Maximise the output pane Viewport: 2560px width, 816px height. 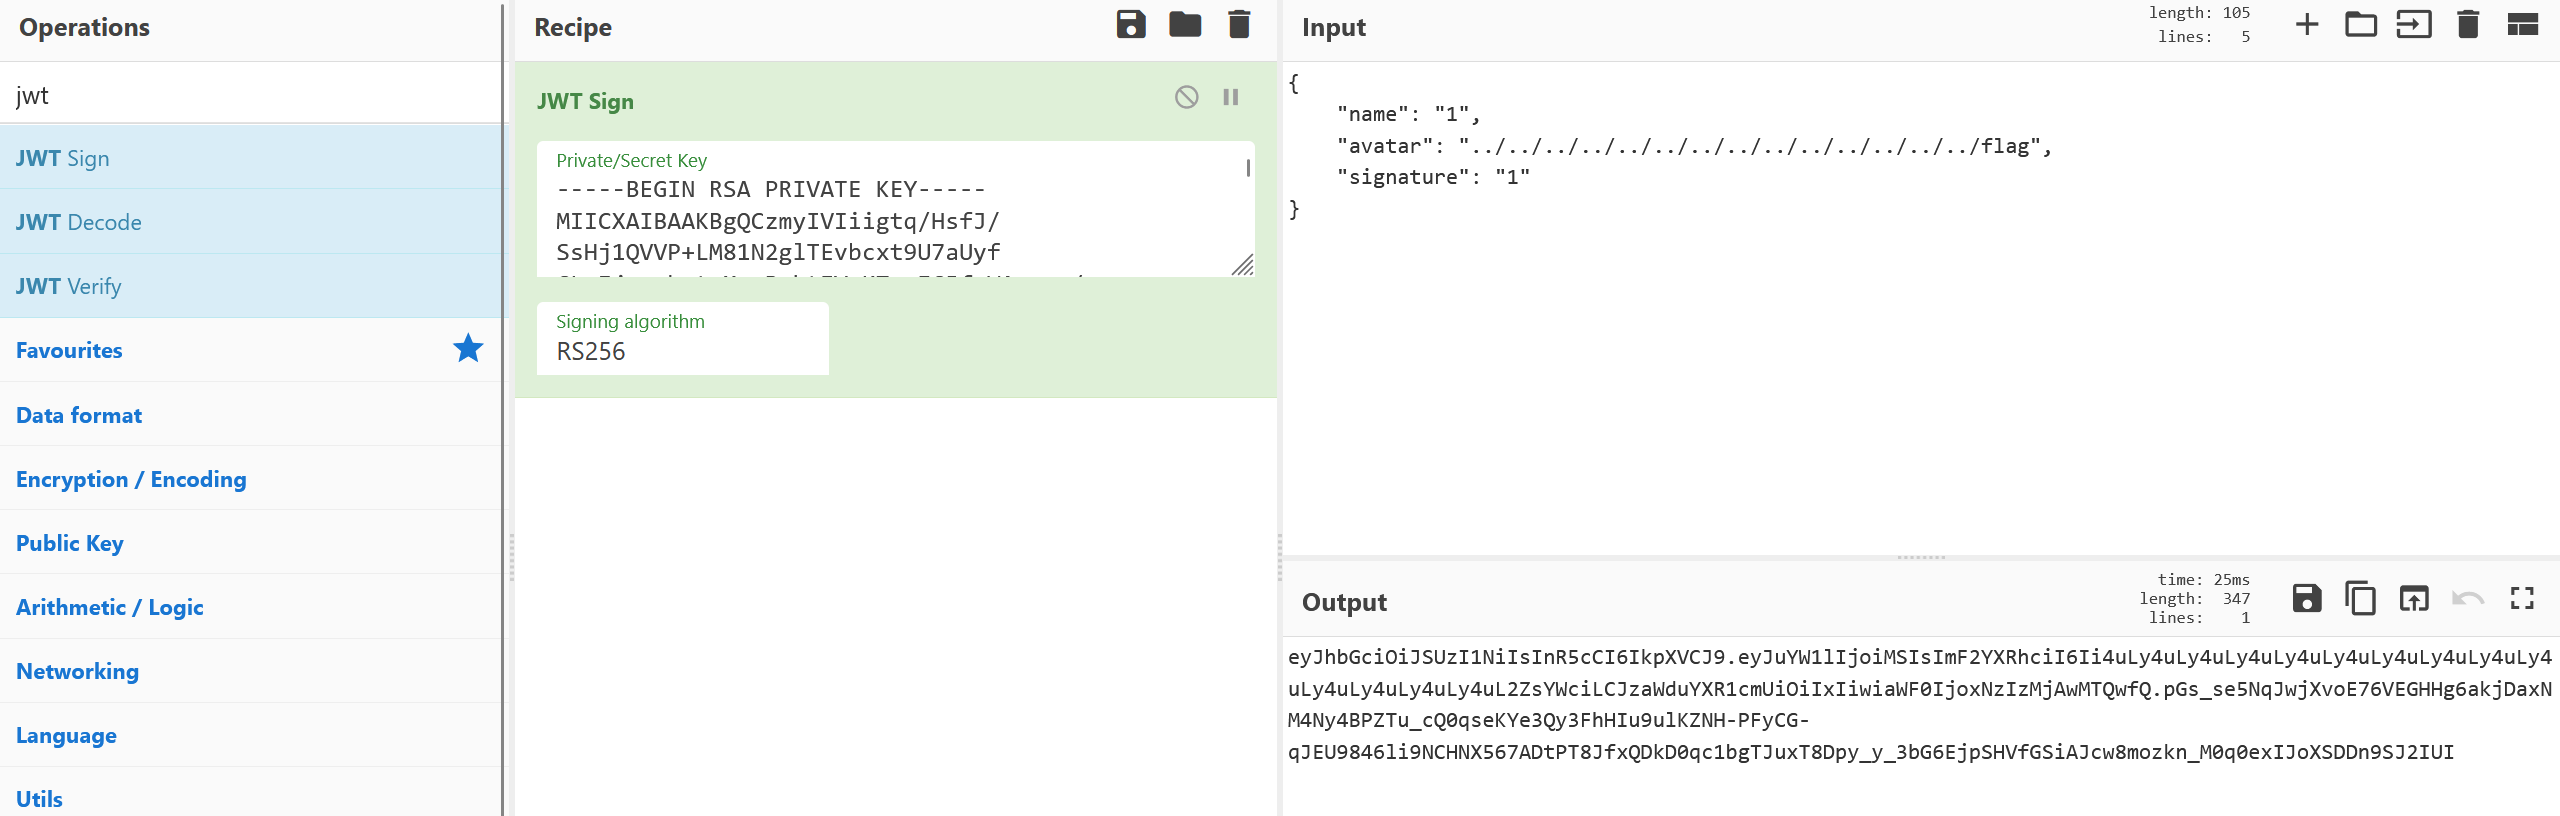tap(2522, 599)
